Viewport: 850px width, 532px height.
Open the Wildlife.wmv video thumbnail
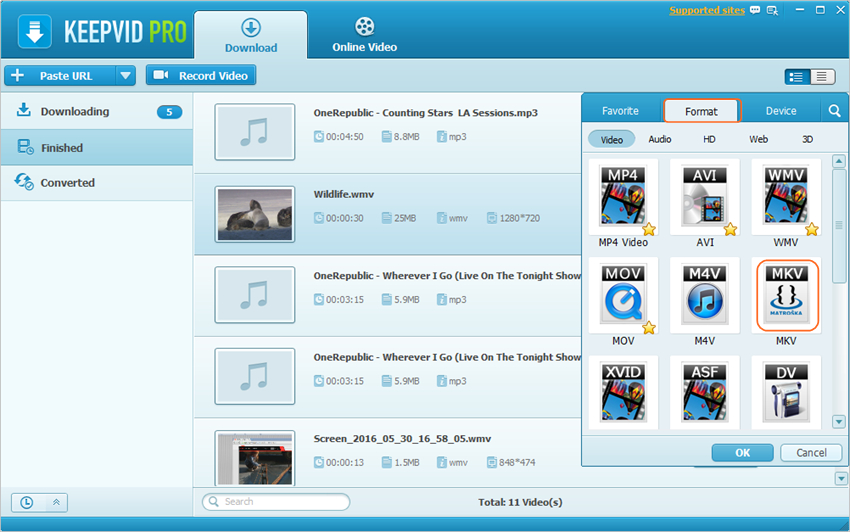click(255, 214)
